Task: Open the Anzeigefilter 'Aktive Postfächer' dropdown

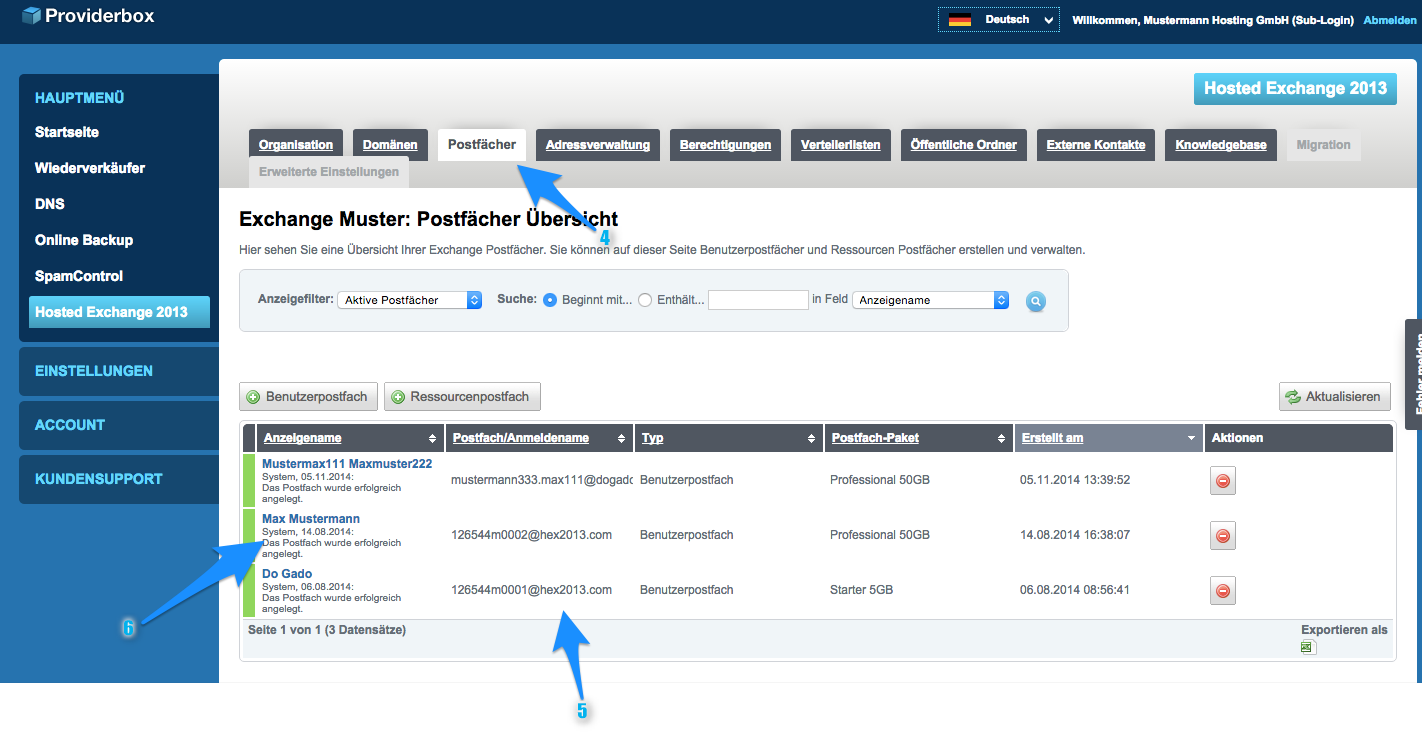Action: click(409, 300)
